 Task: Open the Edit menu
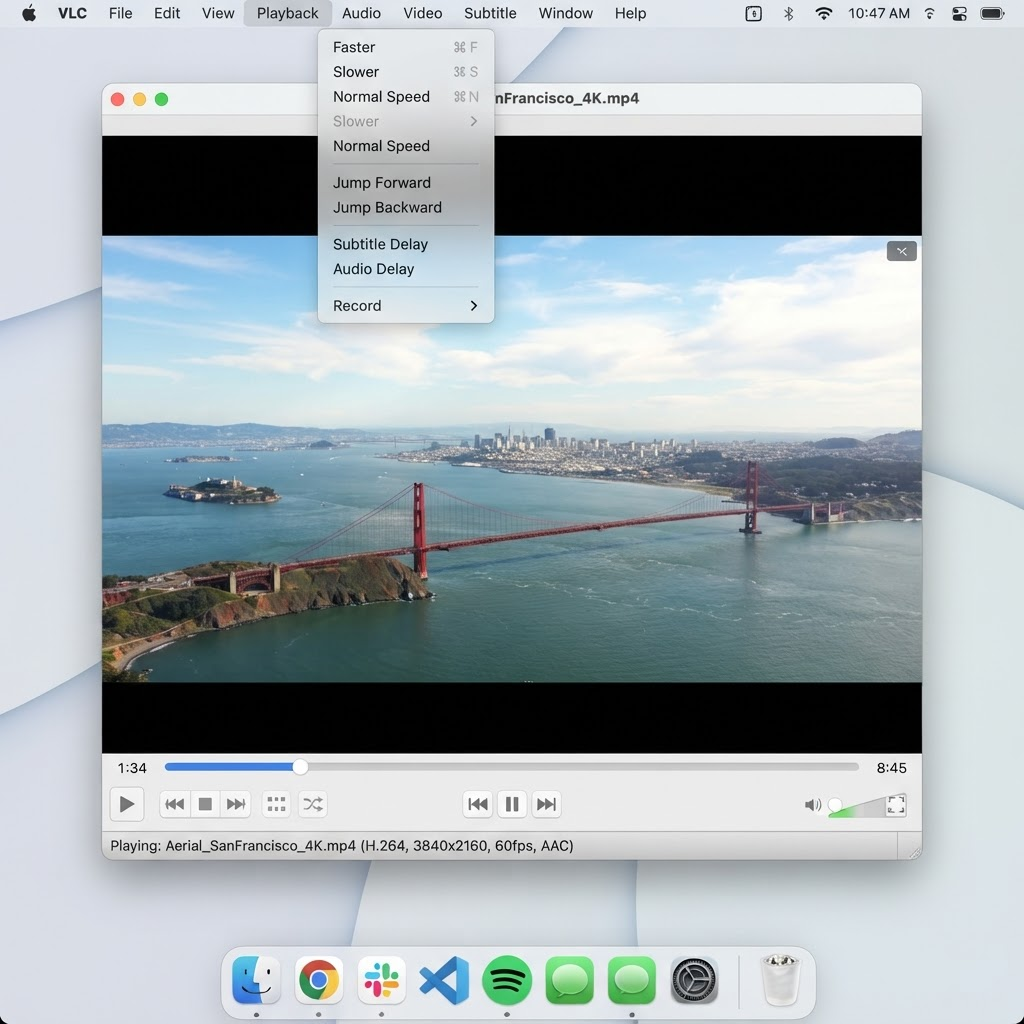pos(167,13)
